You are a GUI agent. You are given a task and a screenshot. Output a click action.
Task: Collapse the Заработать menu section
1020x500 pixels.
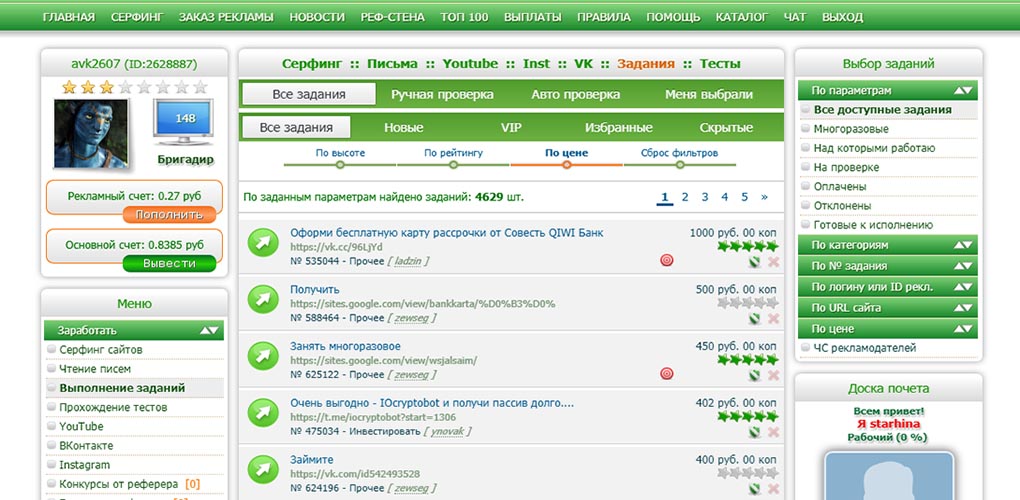click(x=134, y=330)
